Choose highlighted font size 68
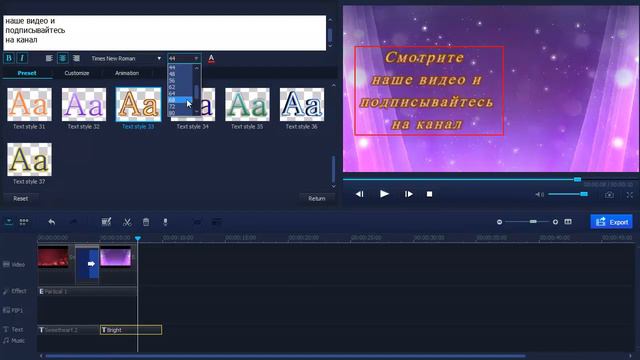The width and height of the screenshot is (640, 360). [x=180, y=100]
